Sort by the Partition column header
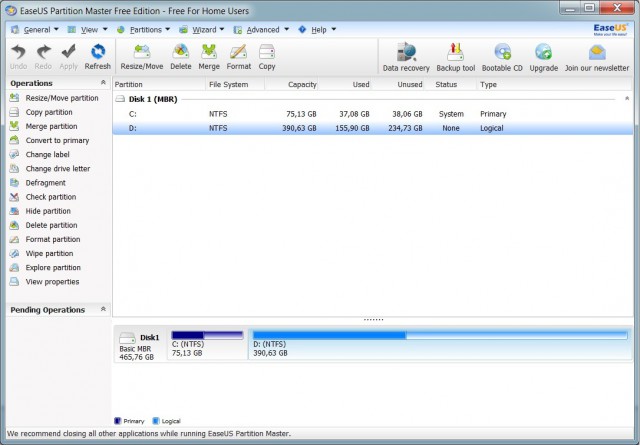 click(159, 85)
